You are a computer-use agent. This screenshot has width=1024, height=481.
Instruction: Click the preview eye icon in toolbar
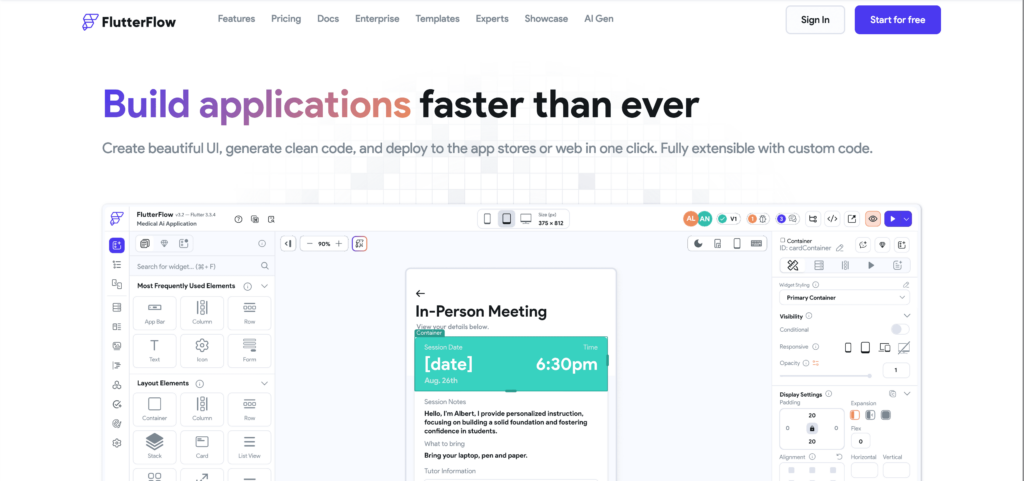872,219
